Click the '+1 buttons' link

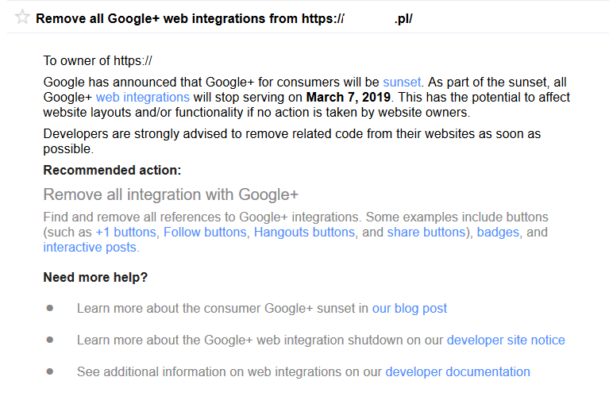[x=126, y=232]
